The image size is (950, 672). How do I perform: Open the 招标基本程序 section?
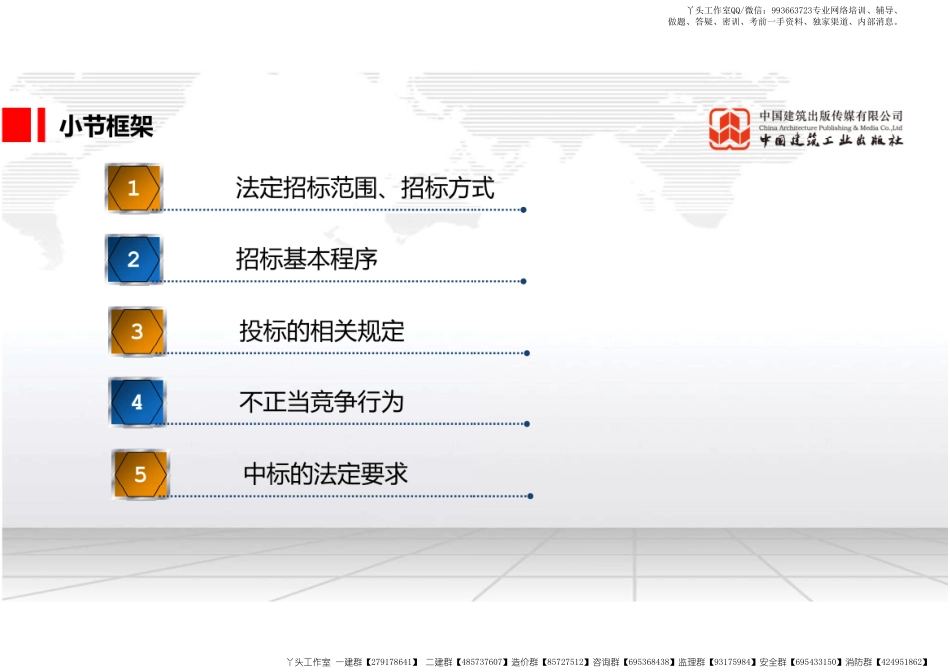pos(307,260)
